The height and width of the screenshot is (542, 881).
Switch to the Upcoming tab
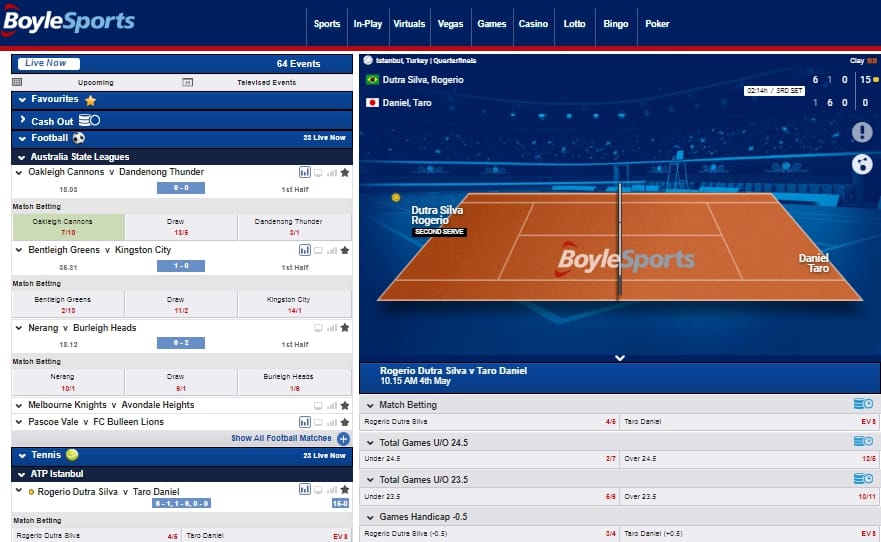[95, 82]
